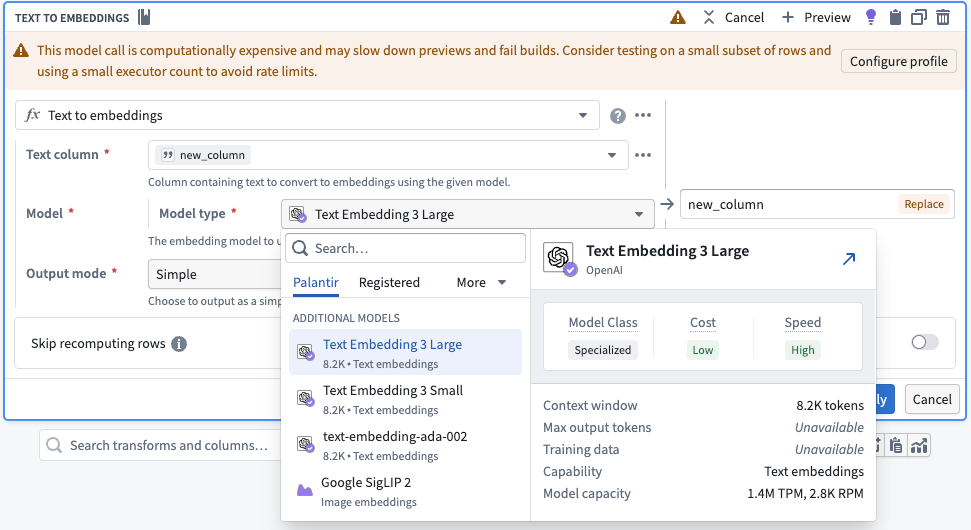Click the help question mark icon
The height and width of the screenshot is (530, 971).
coord(617,116)
